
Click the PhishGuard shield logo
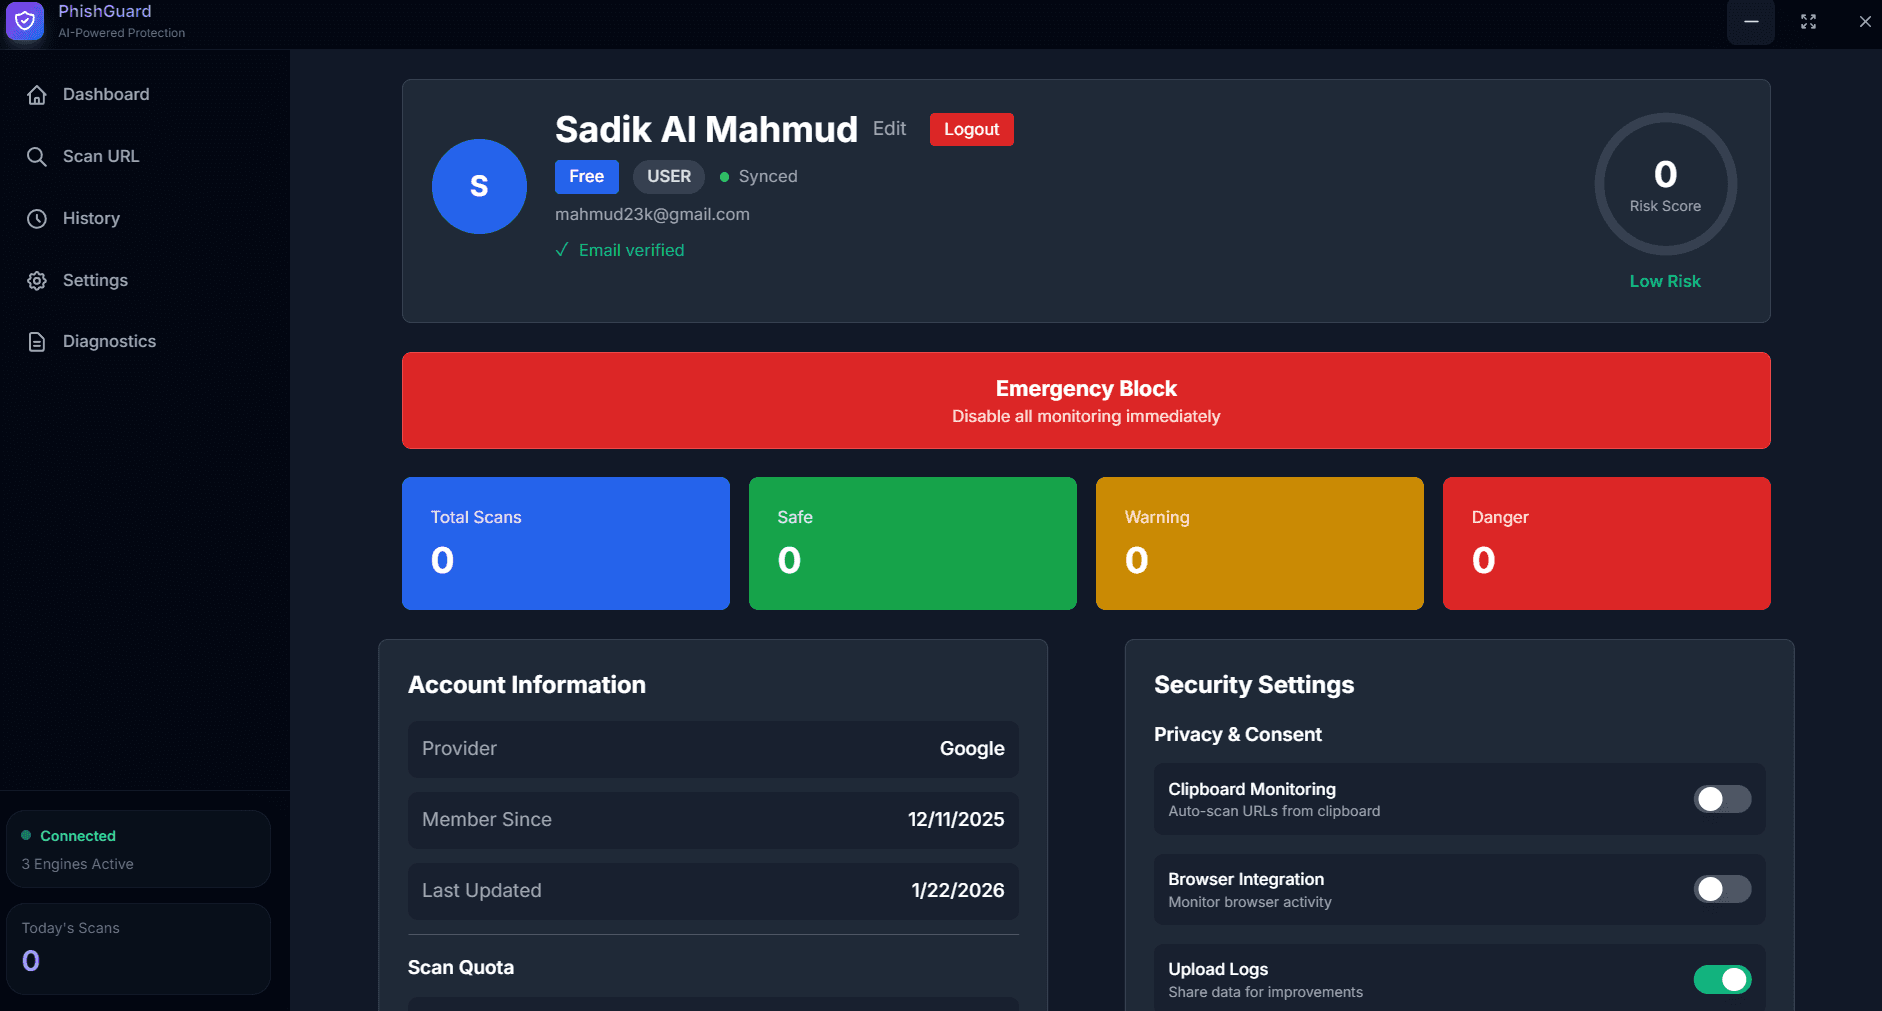tap(25, 21)
